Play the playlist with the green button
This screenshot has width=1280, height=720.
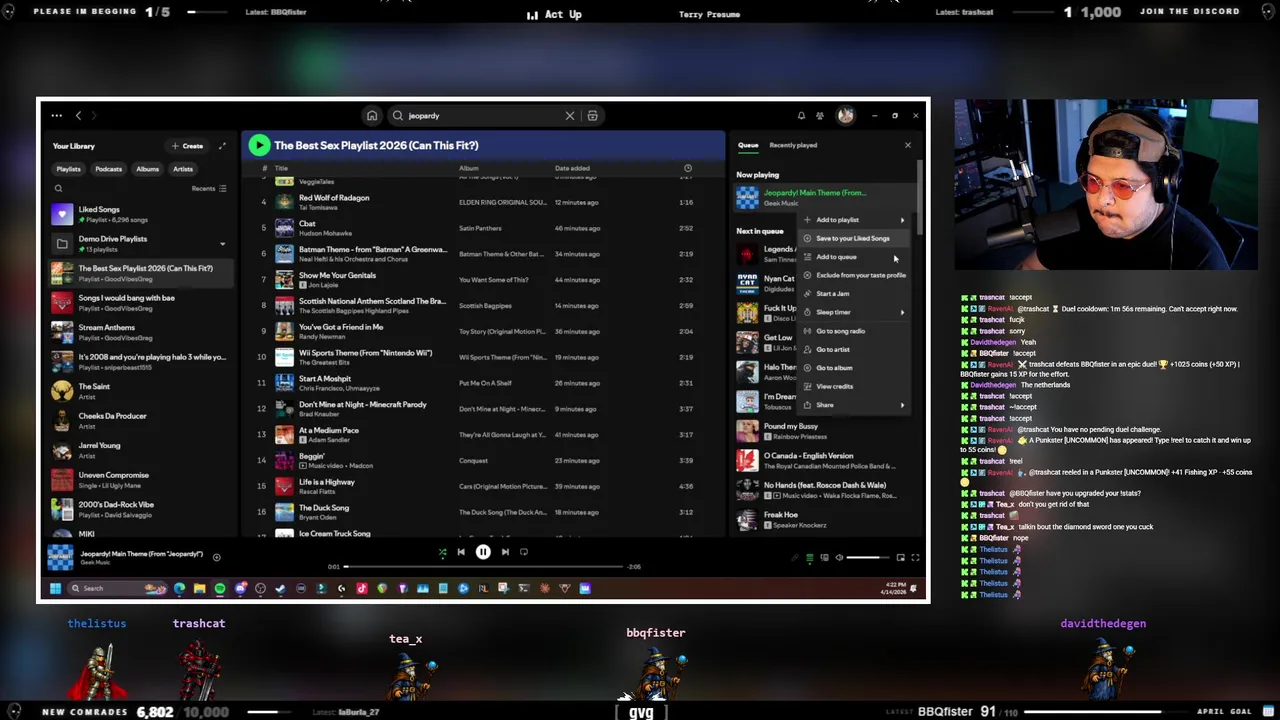259,145
